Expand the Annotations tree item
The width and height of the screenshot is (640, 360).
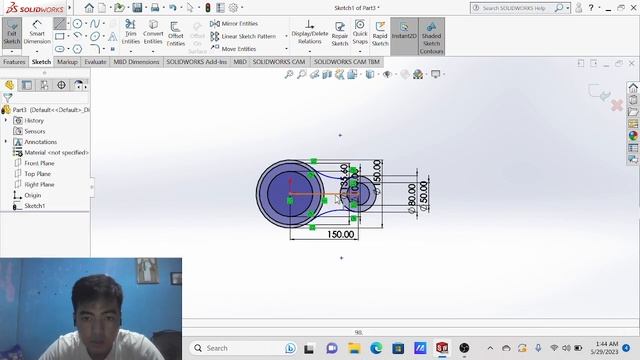pos(6,142)
